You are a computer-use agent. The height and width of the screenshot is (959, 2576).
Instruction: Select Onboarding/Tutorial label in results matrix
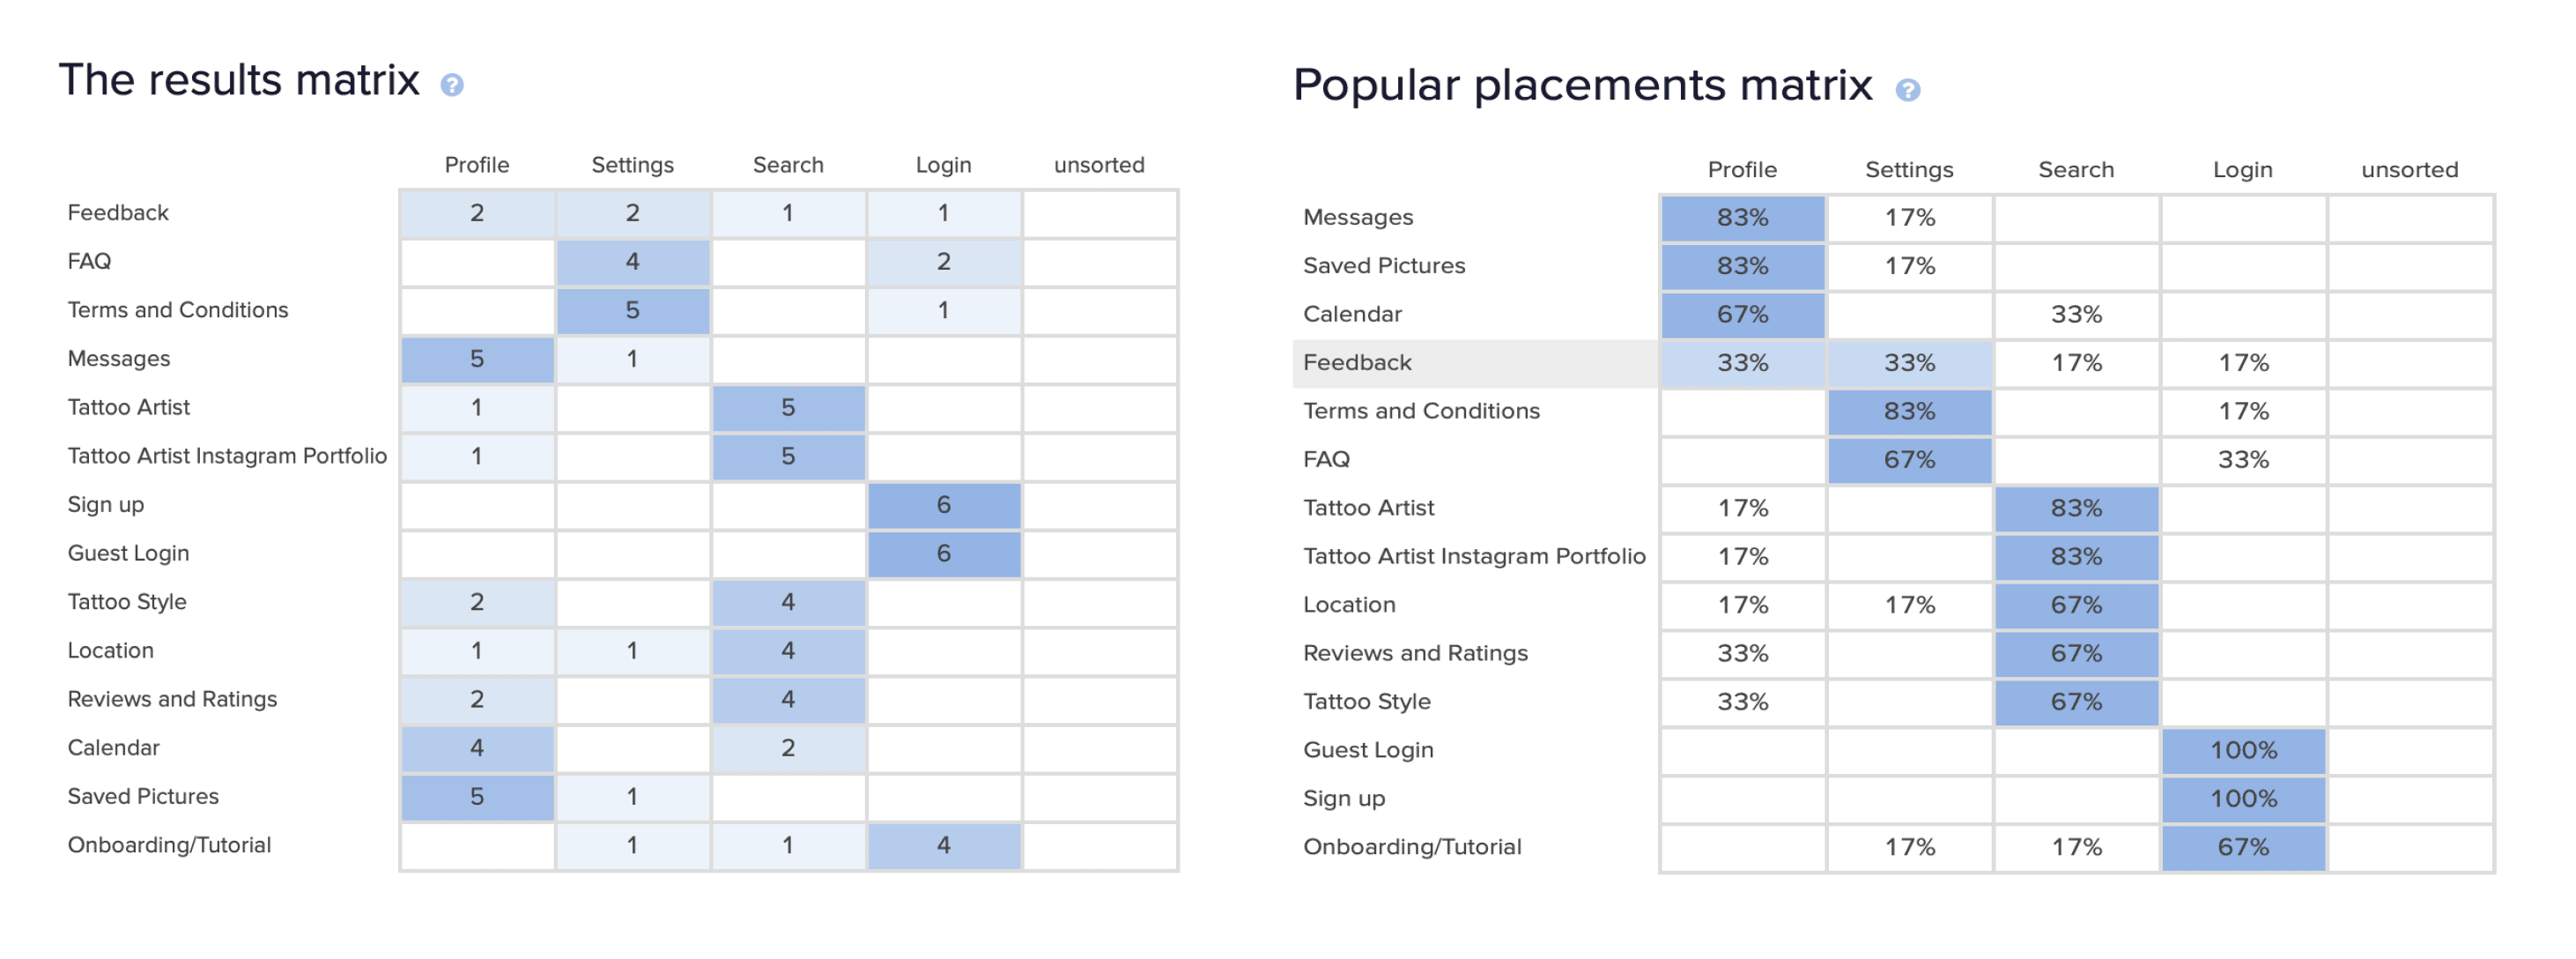169,845
